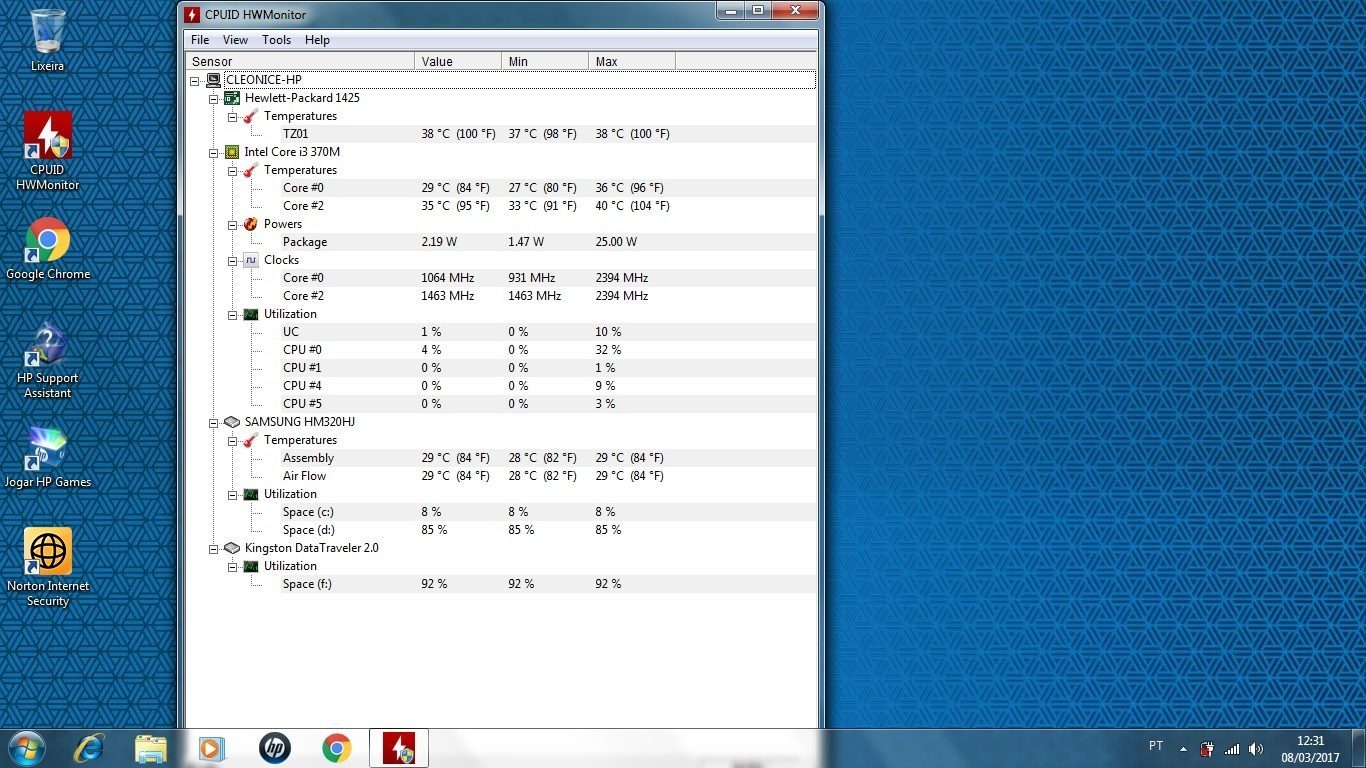Open Windows Explorer folder in the taskbar
Viewport: 1366px width, 768px height.
coord(151,748)
